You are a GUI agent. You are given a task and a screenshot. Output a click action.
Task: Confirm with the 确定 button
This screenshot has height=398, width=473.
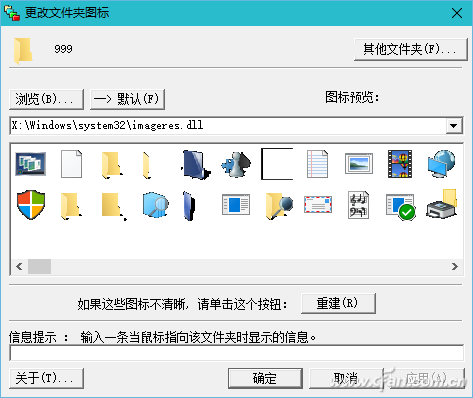click(265, 378)
